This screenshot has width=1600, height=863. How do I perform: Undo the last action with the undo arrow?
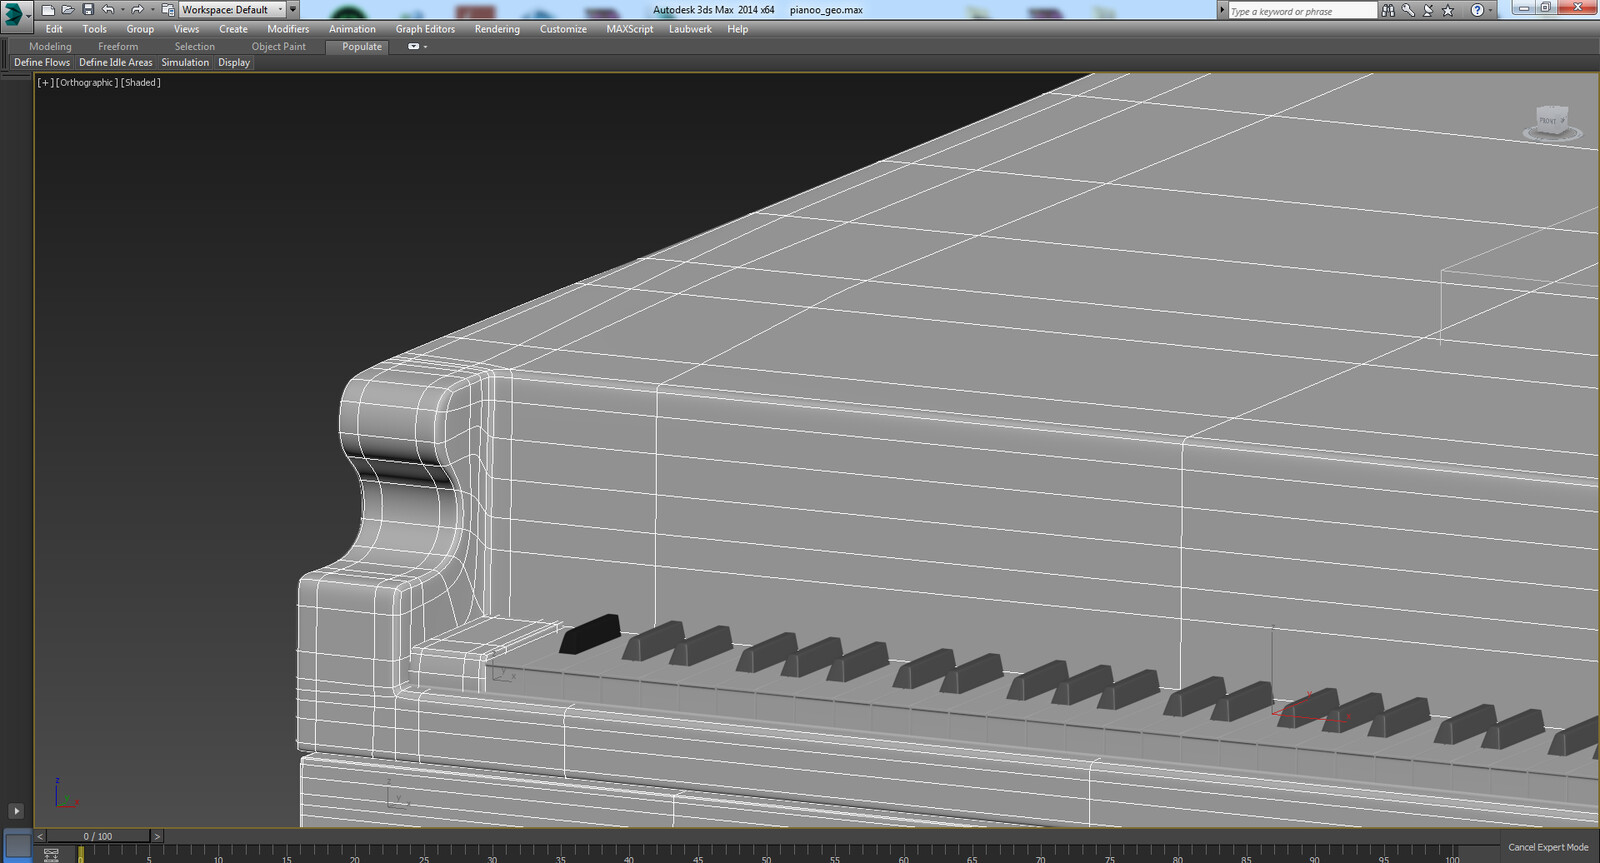pos(108,10)
